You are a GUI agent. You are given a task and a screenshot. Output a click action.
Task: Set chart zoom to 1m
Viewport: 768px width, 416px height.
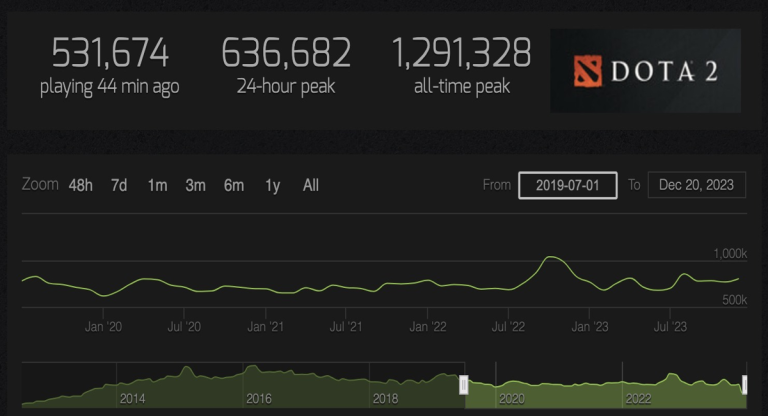click(157, 185)
